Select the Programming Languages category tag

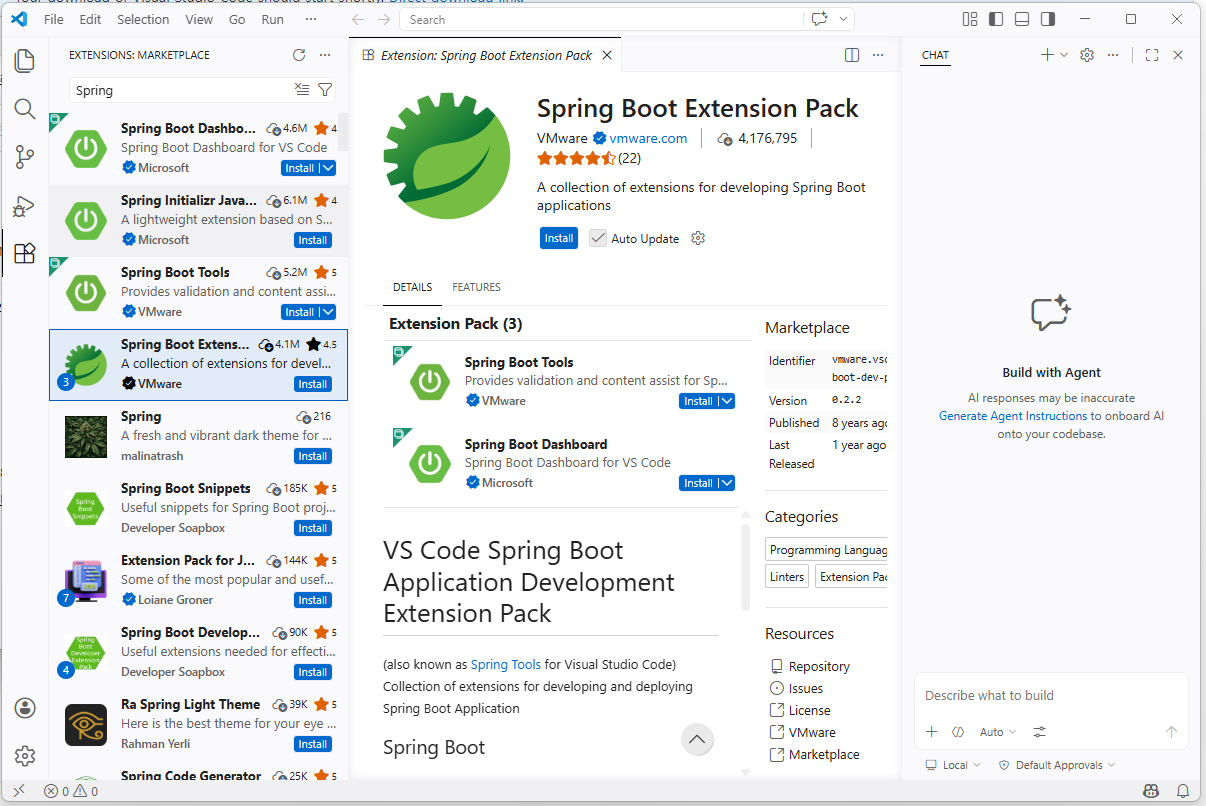pyautogui.click(x=827, y=550)
